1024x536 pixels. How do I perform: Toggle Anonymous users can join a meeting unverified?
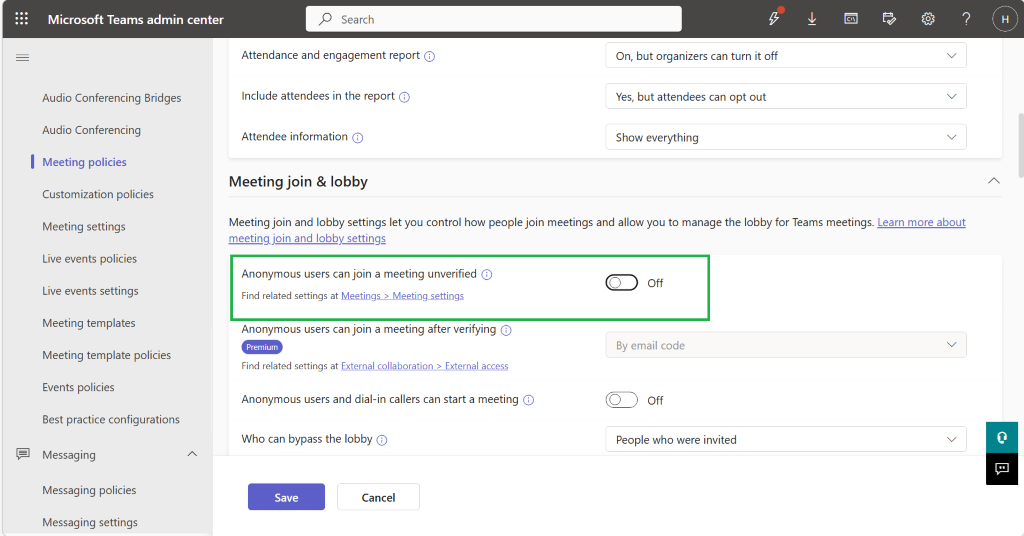click(622, 283)
